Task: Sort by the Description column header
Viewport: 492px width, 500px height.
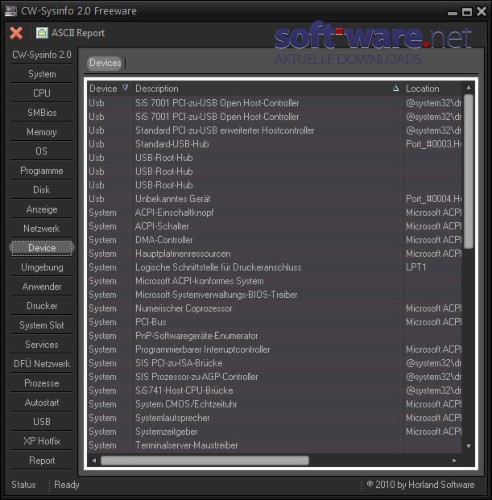Action: (x=267, y=88)
